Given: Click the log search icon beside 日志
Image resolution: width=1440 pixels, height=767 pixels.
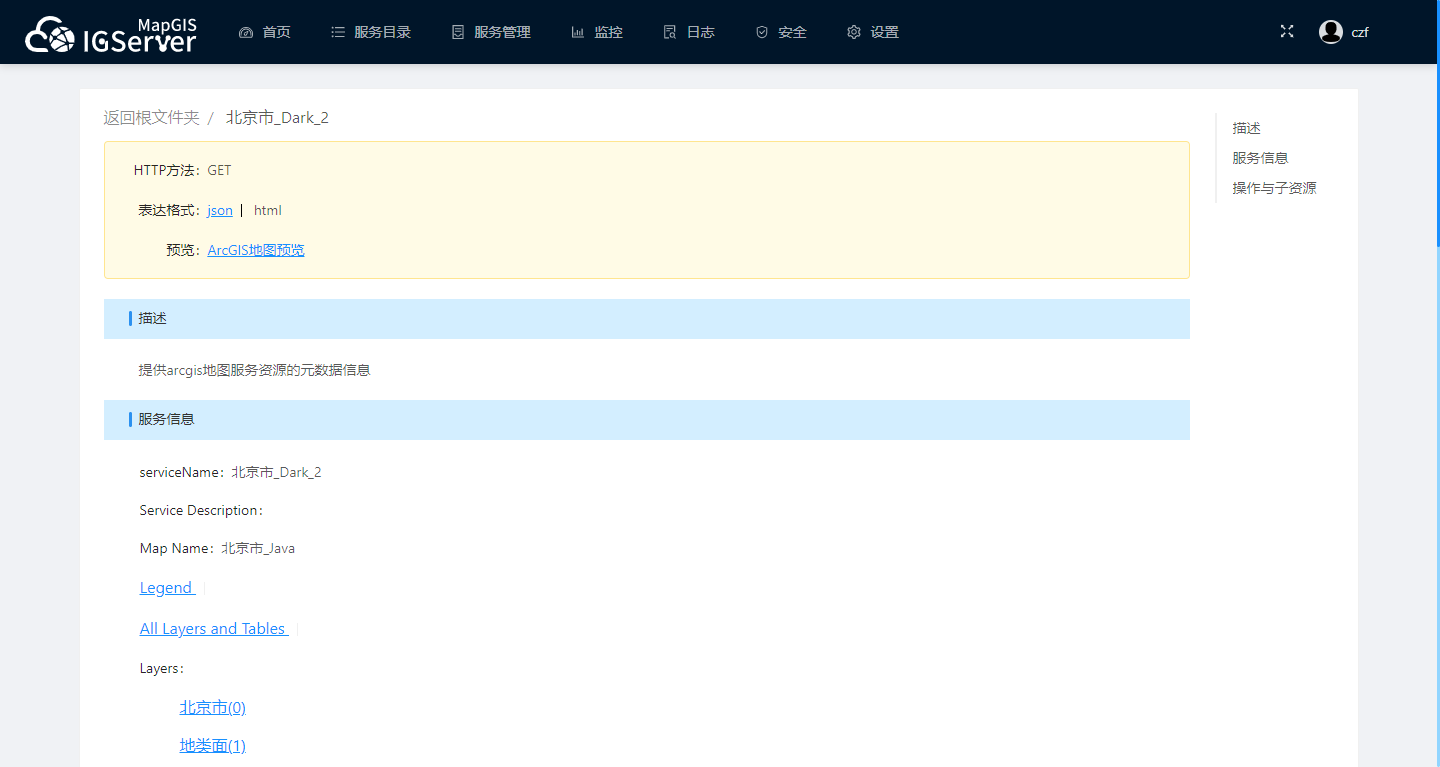Looking at the screenshot, I should pyautogui.click(x=670, y=32).
